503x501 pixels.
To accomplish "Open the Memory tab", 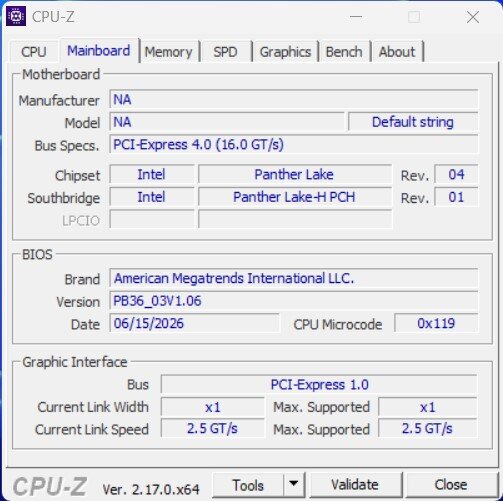I will pyautogui.click(x=169, y=52).
